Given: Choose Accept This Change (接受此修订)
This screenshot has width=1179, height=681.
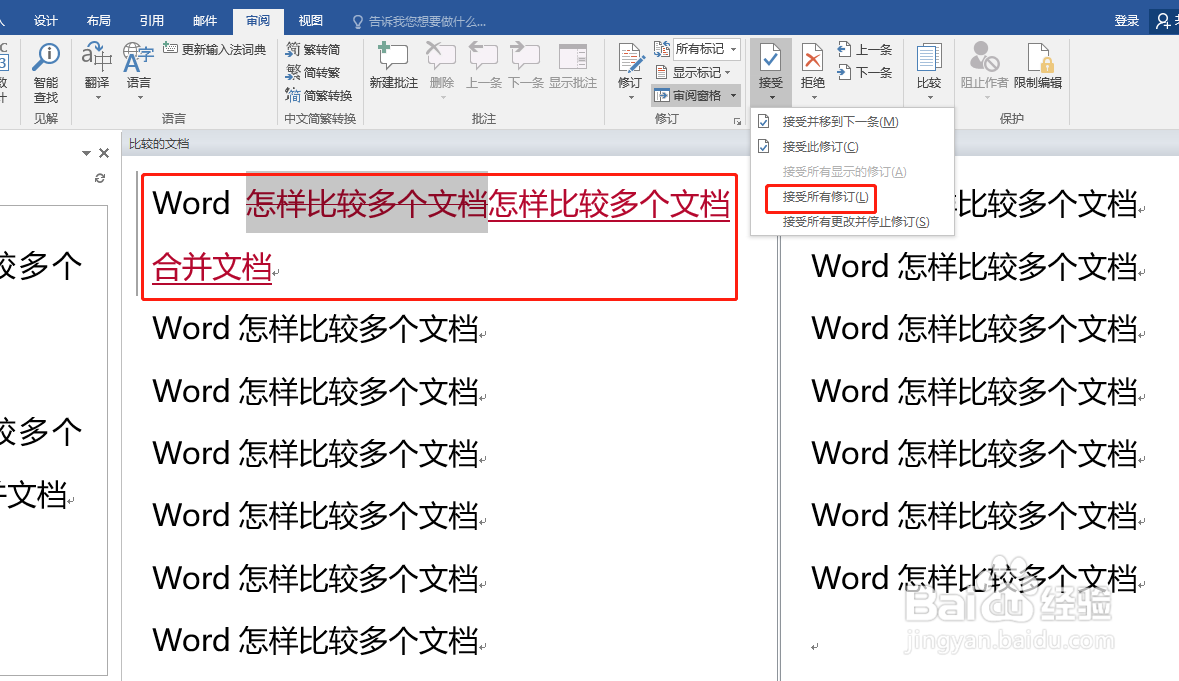Looking at the screenshot, I should (x=852, y=147).
